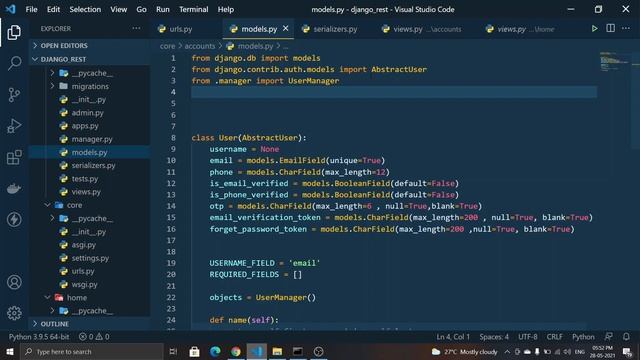
Task: Open Explorer views and more actions ellipsis
Action: (x=136, y=28)
